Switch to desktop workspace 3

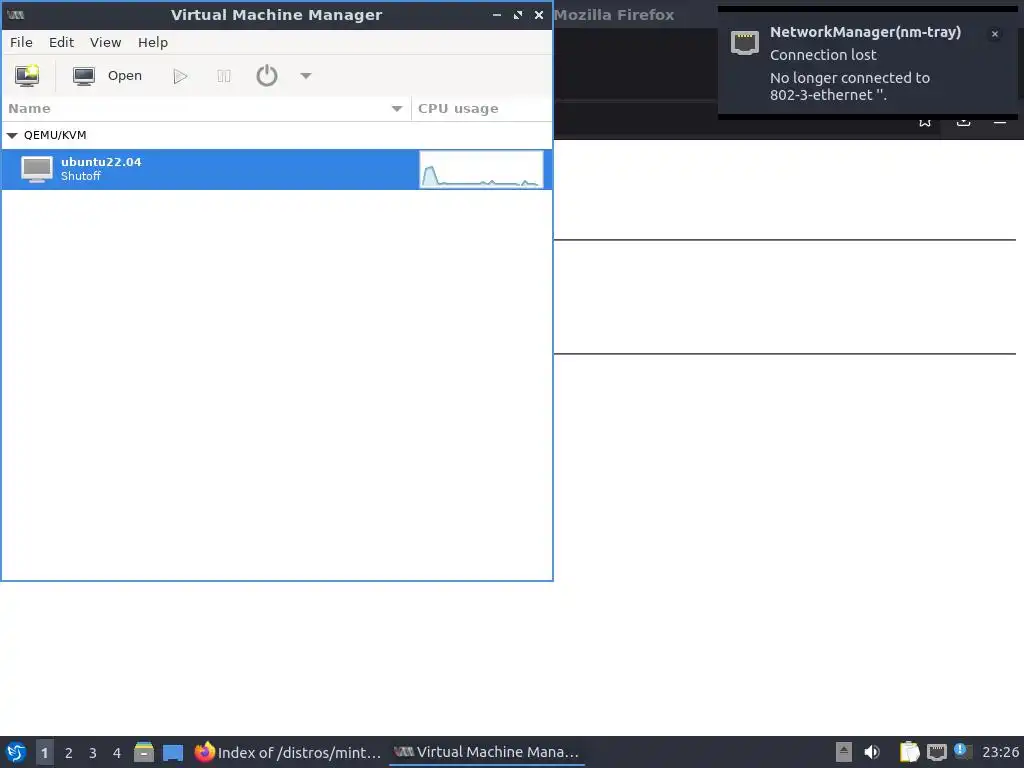pyautogui.click(x=93, y=753)
